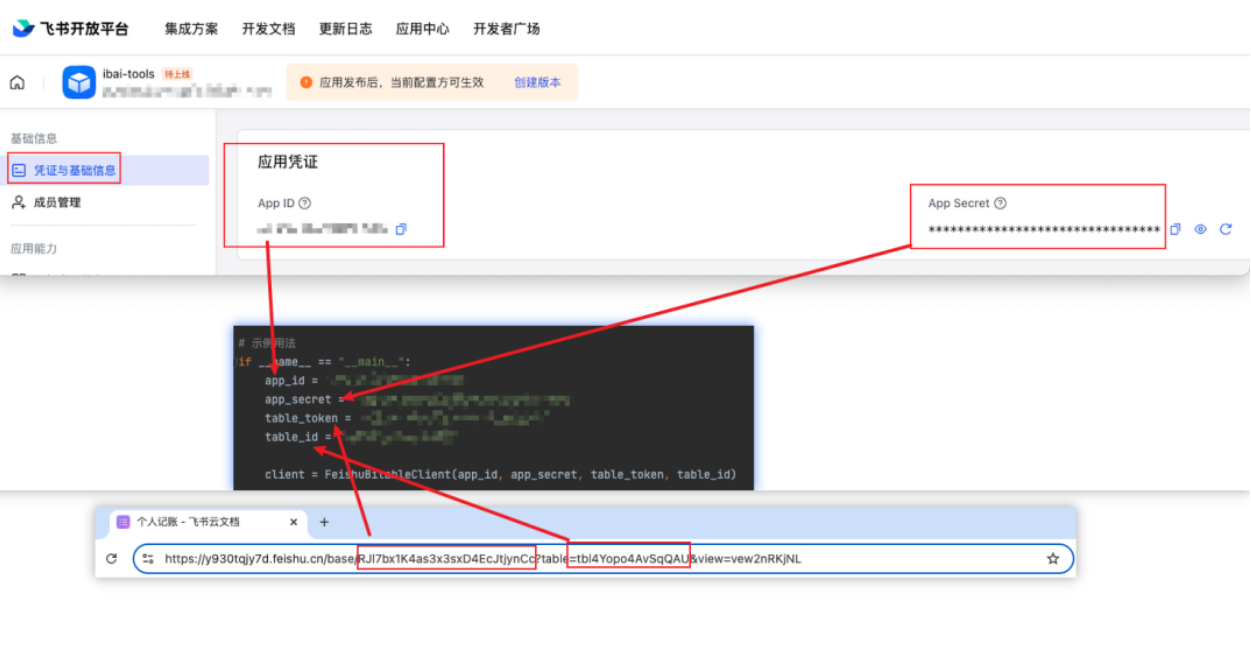Click the ibai-tools app name
The height and width of the screenshot is (653, 1251).
pos(128,74)
